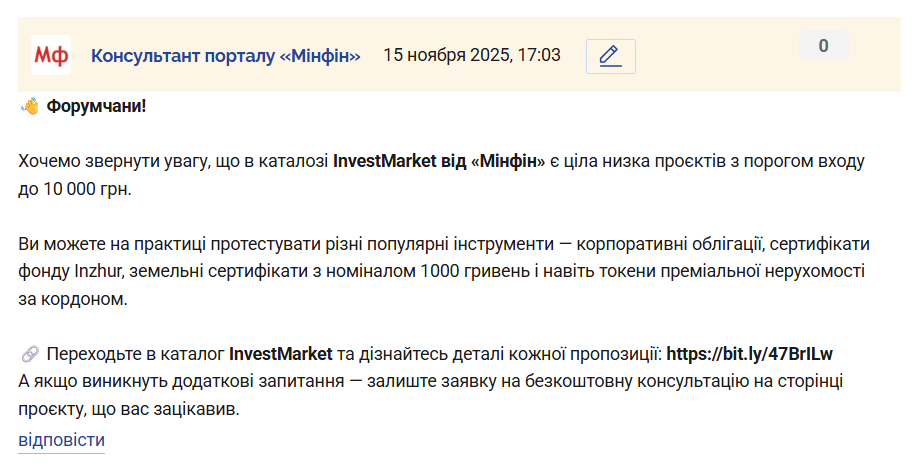
Task: Click відповісти to reply to the post
Action: click(x=61, y=440)
